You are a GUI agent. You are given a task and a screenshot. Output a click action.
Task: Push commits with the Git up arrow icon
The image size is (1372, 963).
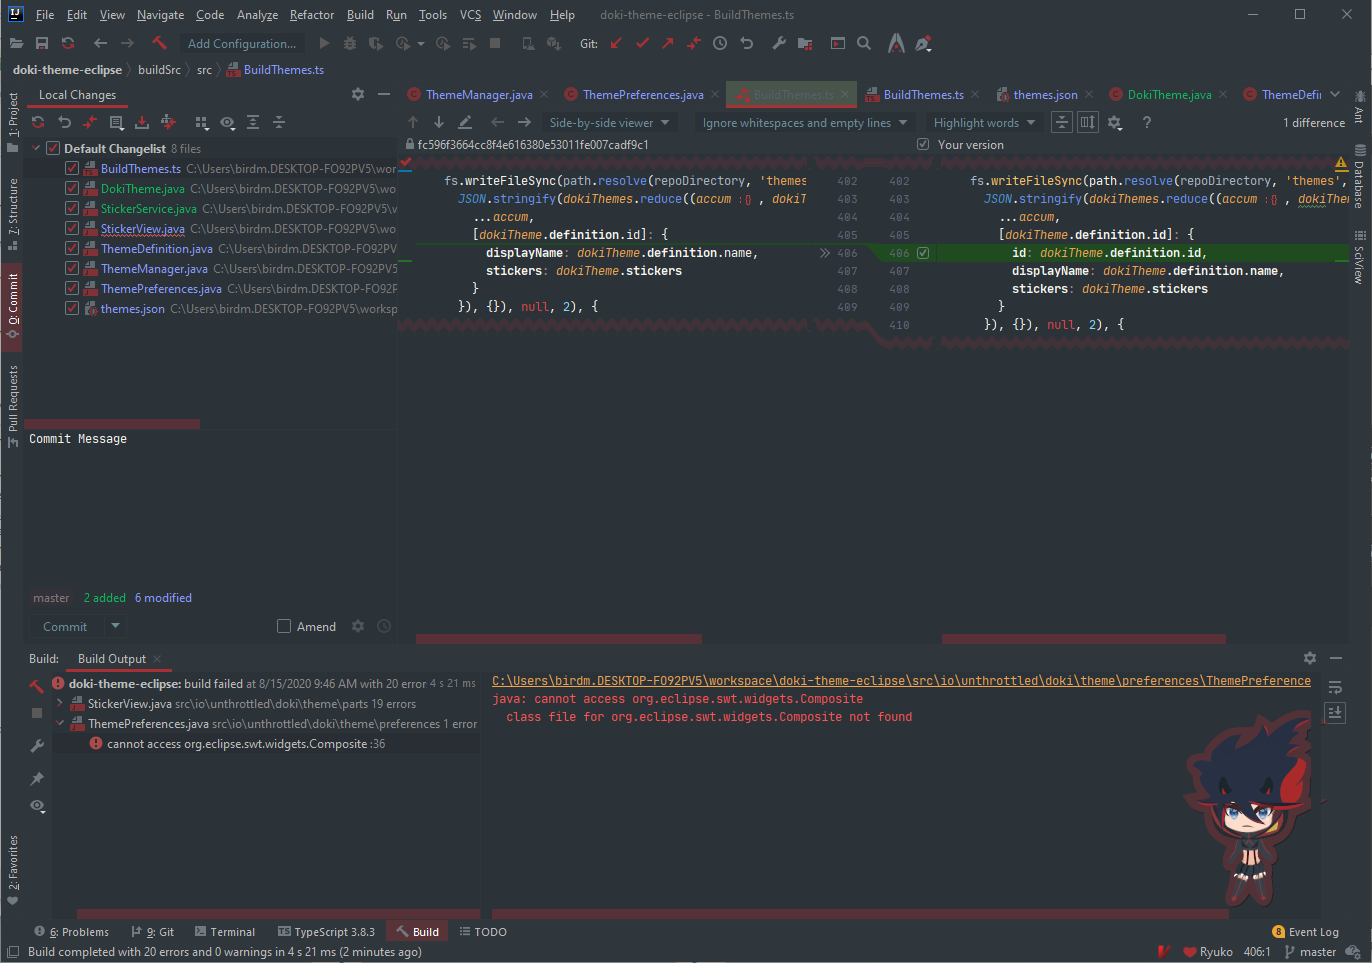(x=668, y=44)
